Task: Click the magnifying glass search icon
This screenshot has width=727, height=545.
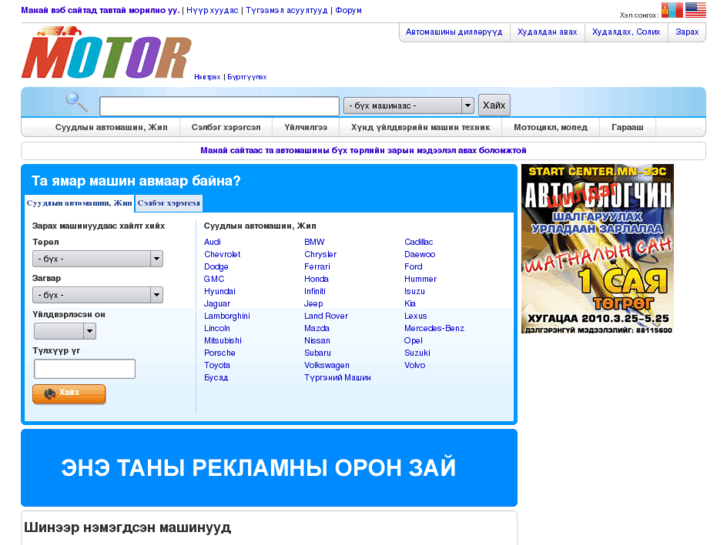Action: [77, 102]
